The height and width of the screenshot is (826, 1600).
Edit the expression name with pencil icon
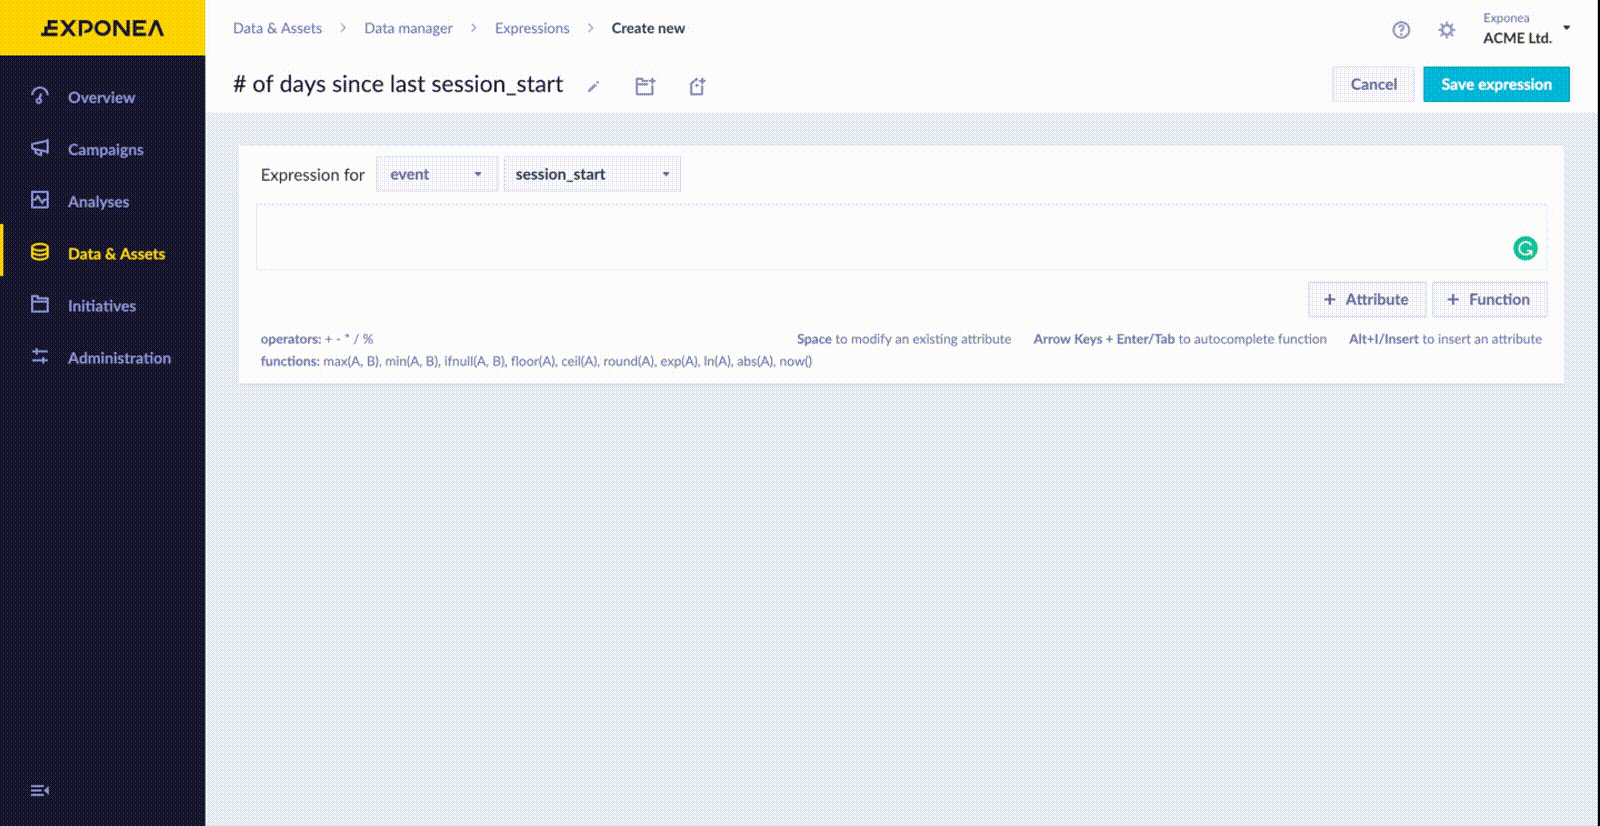coord(593,87)
